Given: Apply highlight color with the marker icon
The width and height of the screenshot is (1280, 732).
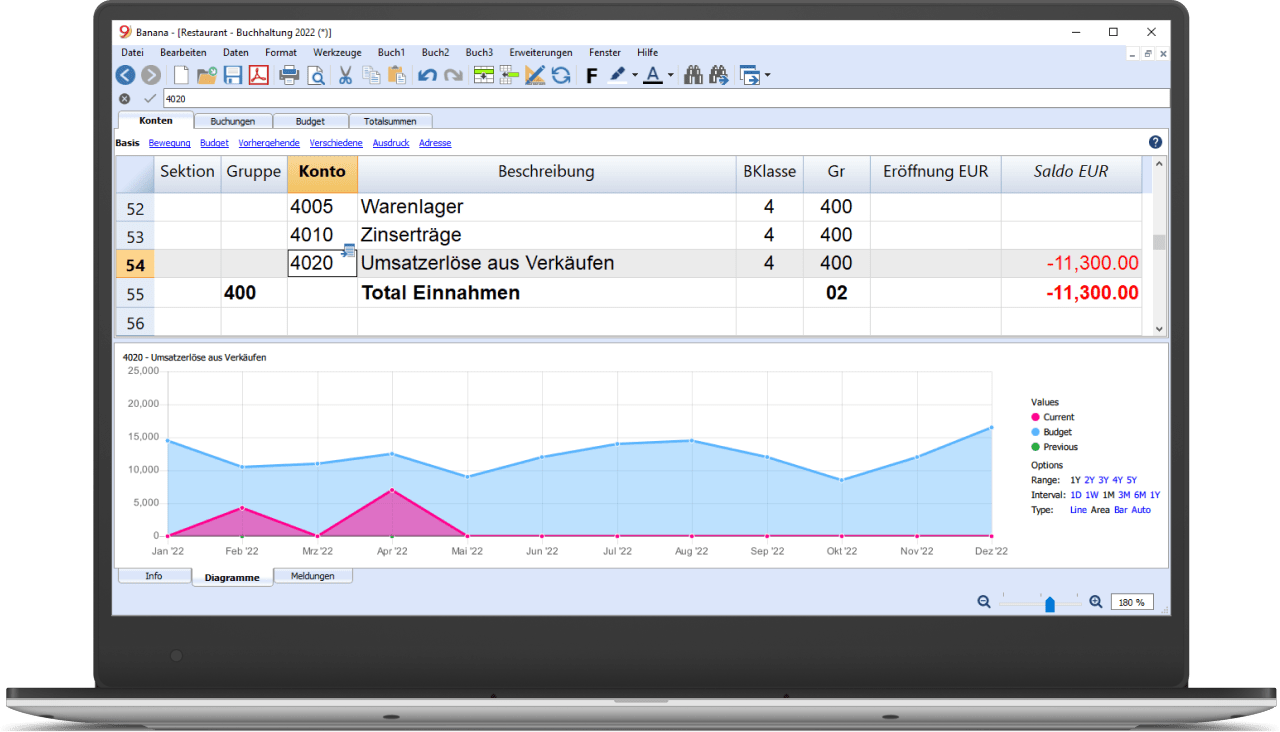Looking at the screenshot, I should (x=618, y=75).
